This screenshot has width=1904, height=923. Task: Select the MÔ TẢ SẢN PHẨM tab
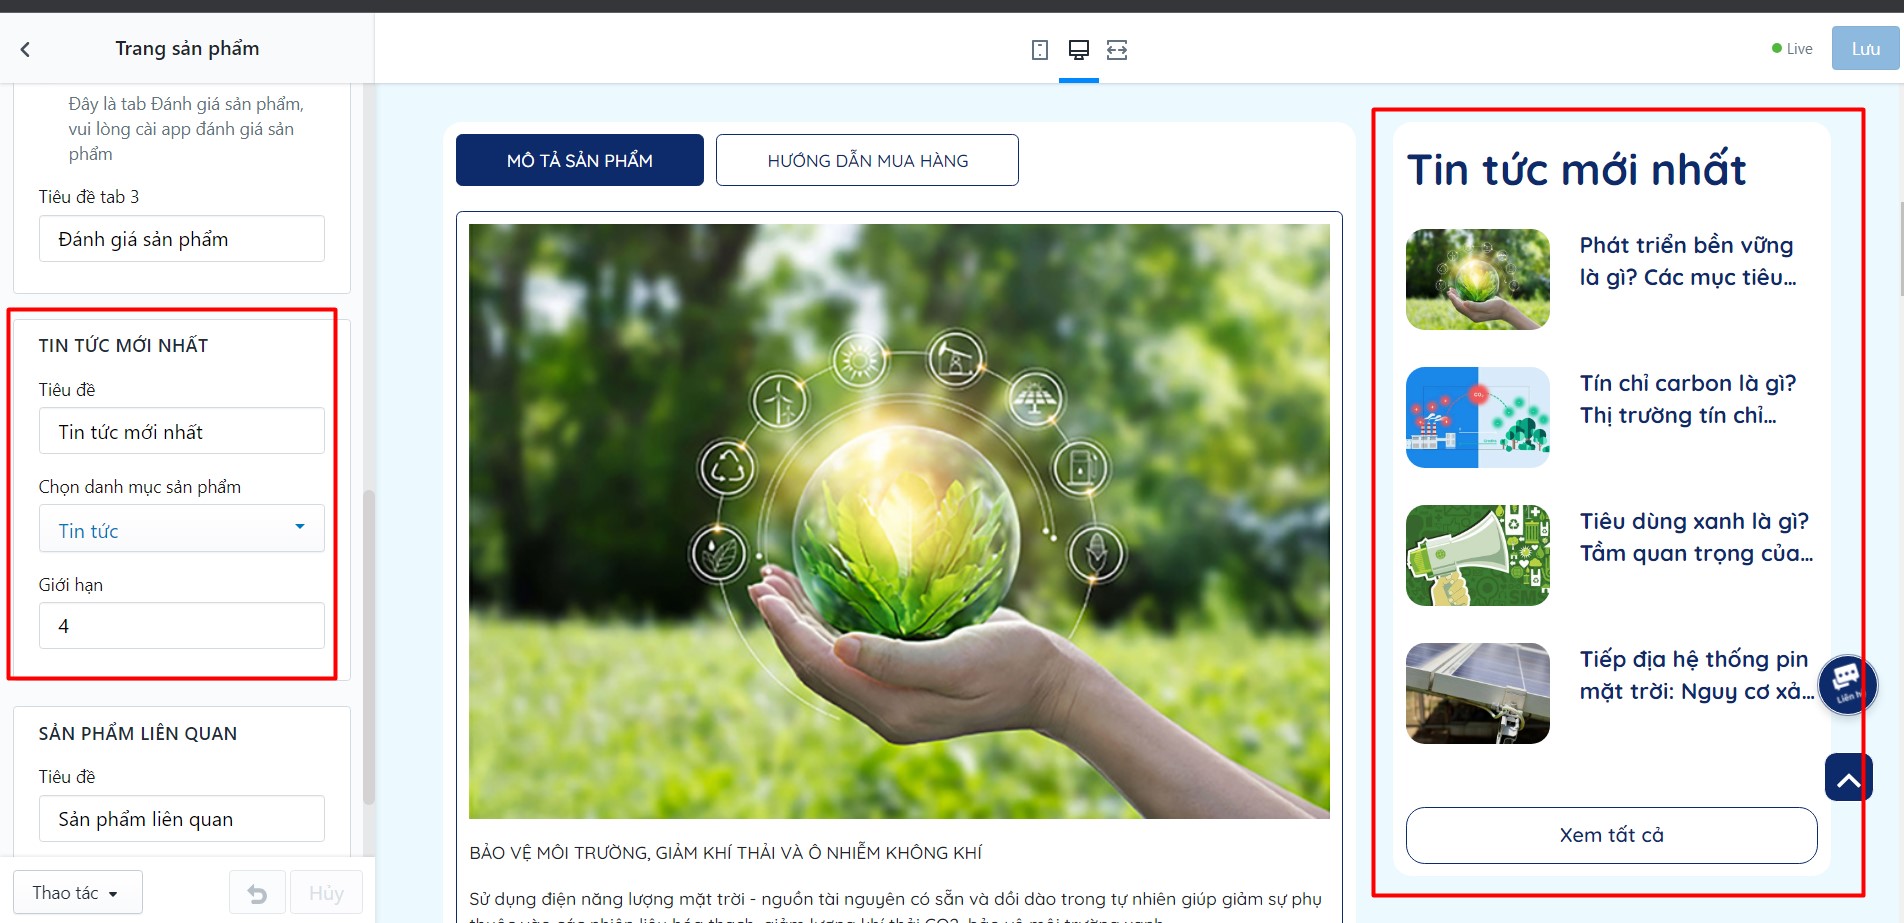pos(580,160)
